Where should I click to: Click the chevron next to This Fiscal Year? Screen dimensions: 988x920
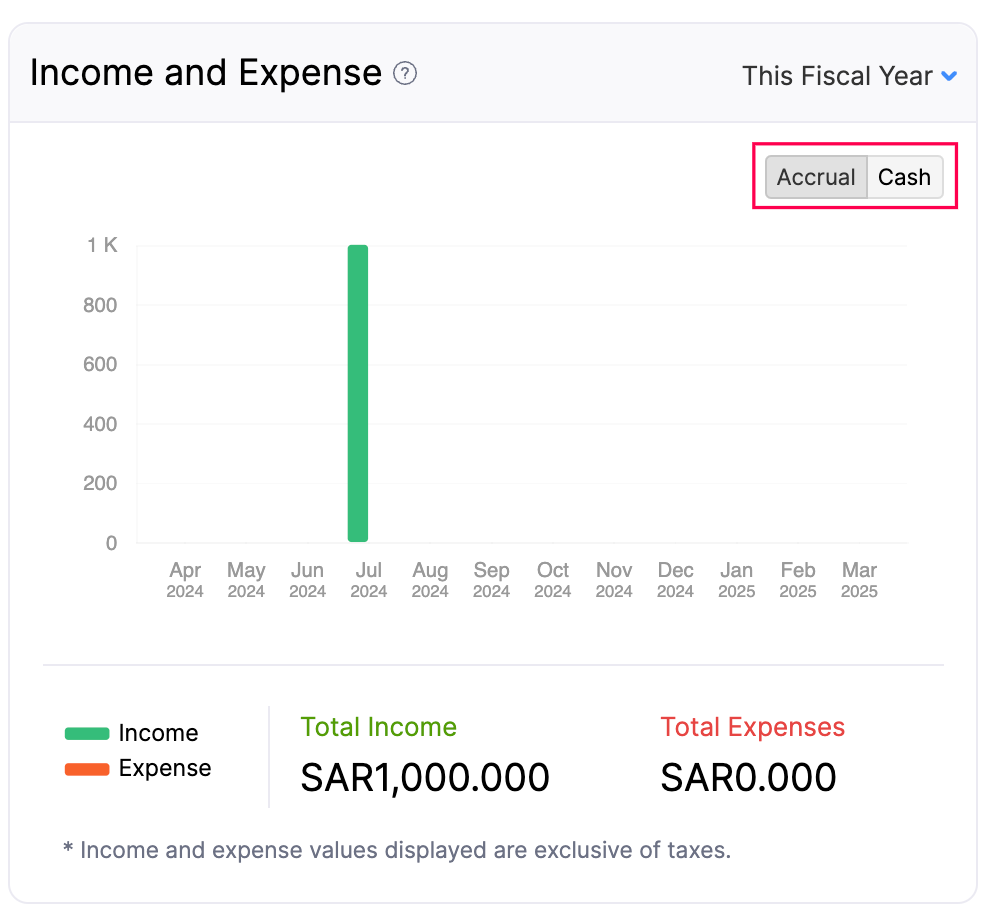click(x=949, y=75)
